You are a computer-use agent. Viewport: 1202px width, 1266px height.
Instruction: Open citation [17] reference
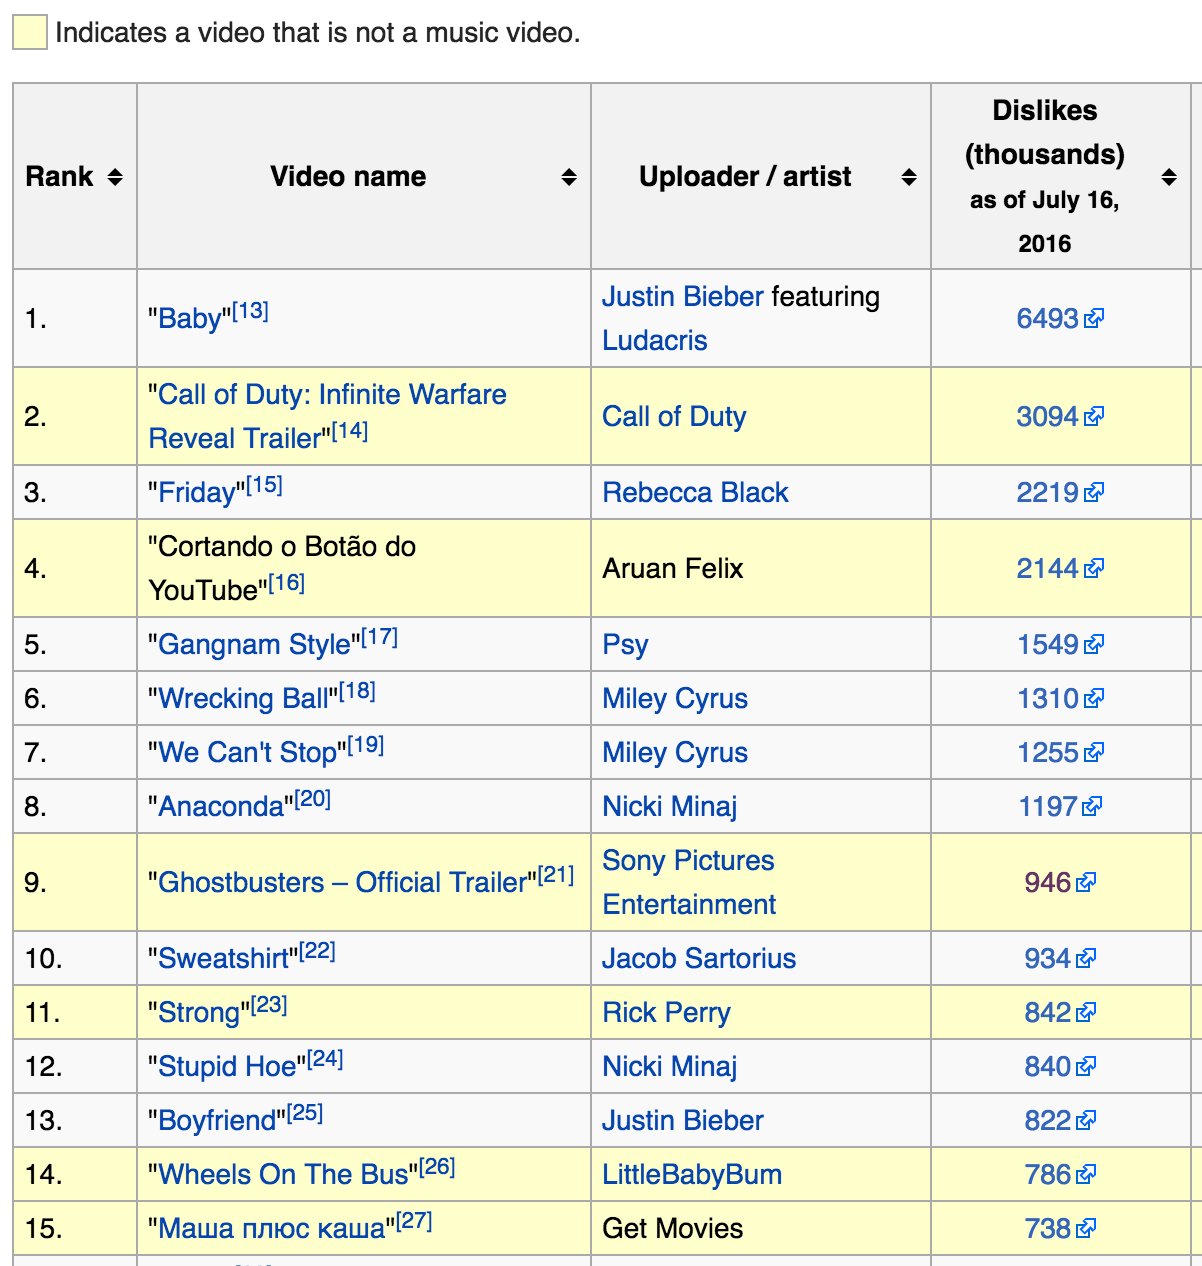380,637
